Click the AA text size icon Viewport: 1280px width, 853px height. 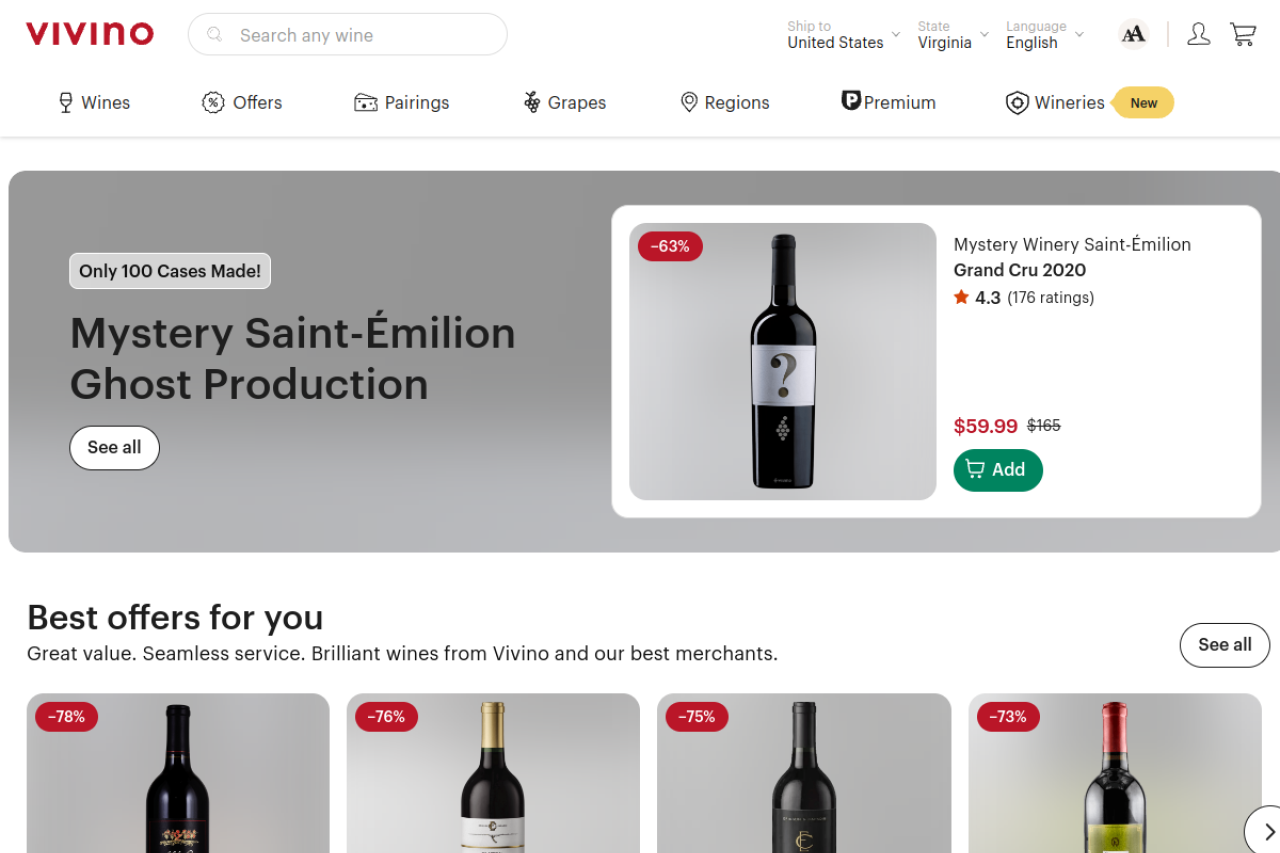1133,34
